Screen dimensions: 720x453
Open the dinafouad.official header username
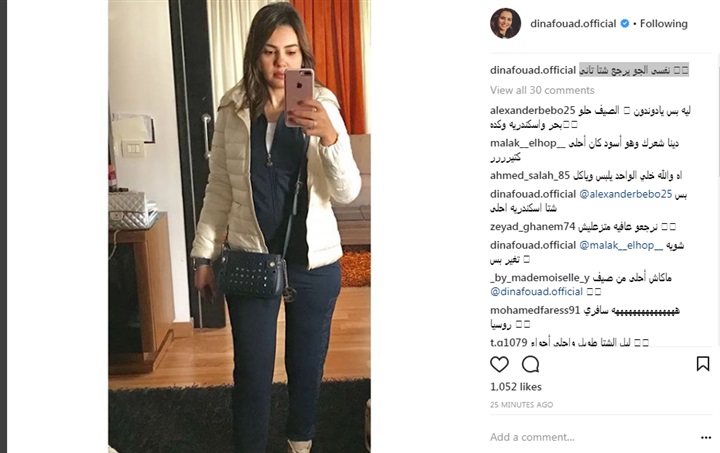[573, 23]
